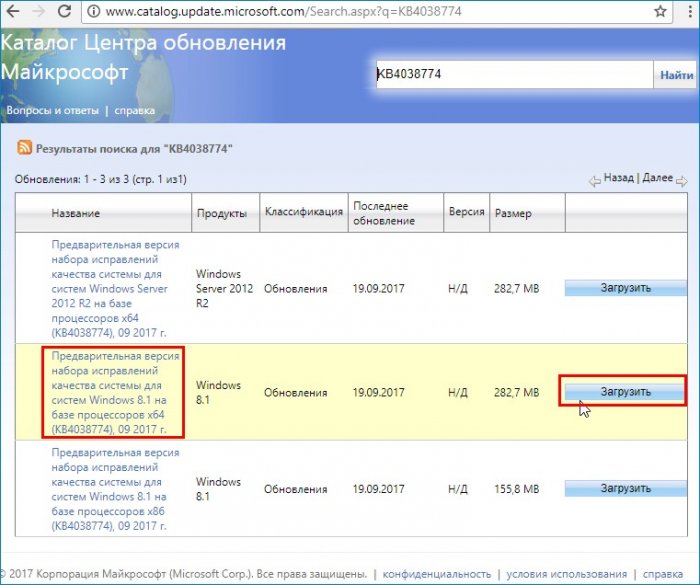Click the Далее pagination link
700x585 pixels.
click(x=657, y=178)
